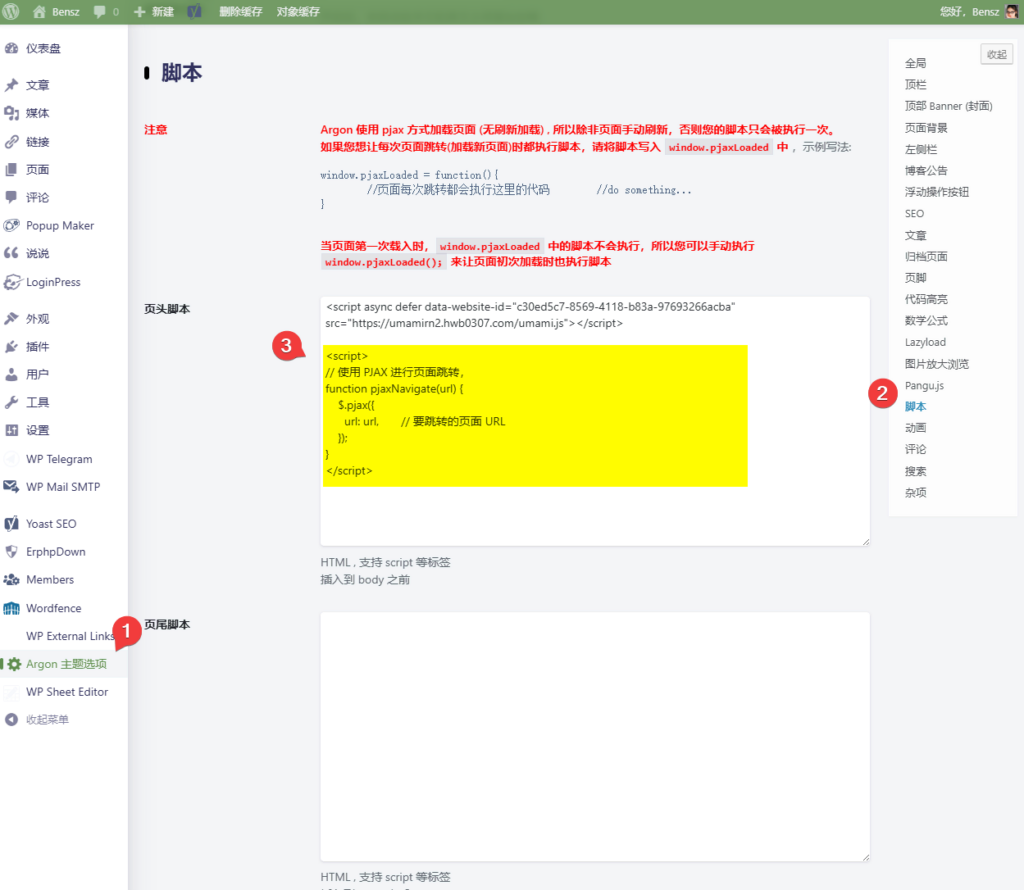1024x890 pixels.
Task: Click 删除缓存 in the top bar
Action: pos(241,12)
